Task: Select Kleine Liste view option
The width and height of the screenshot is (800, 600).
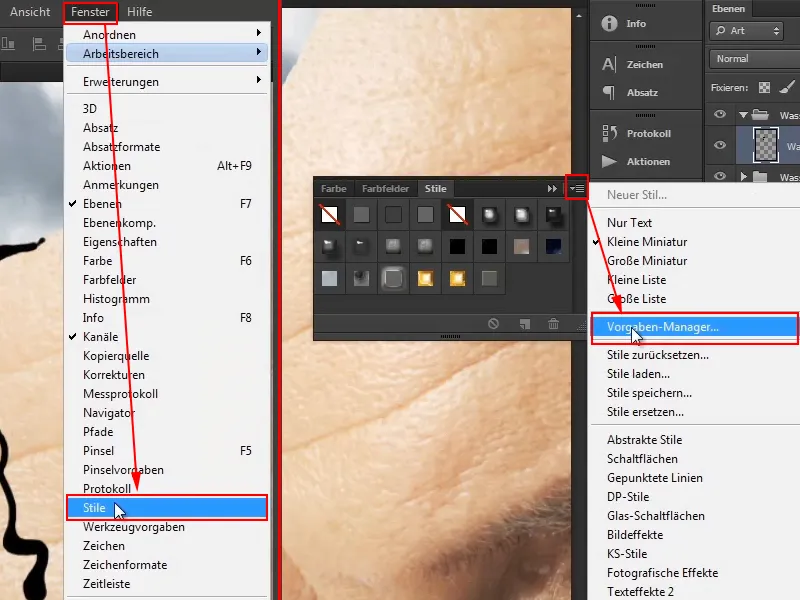Action: click(636, 280)
